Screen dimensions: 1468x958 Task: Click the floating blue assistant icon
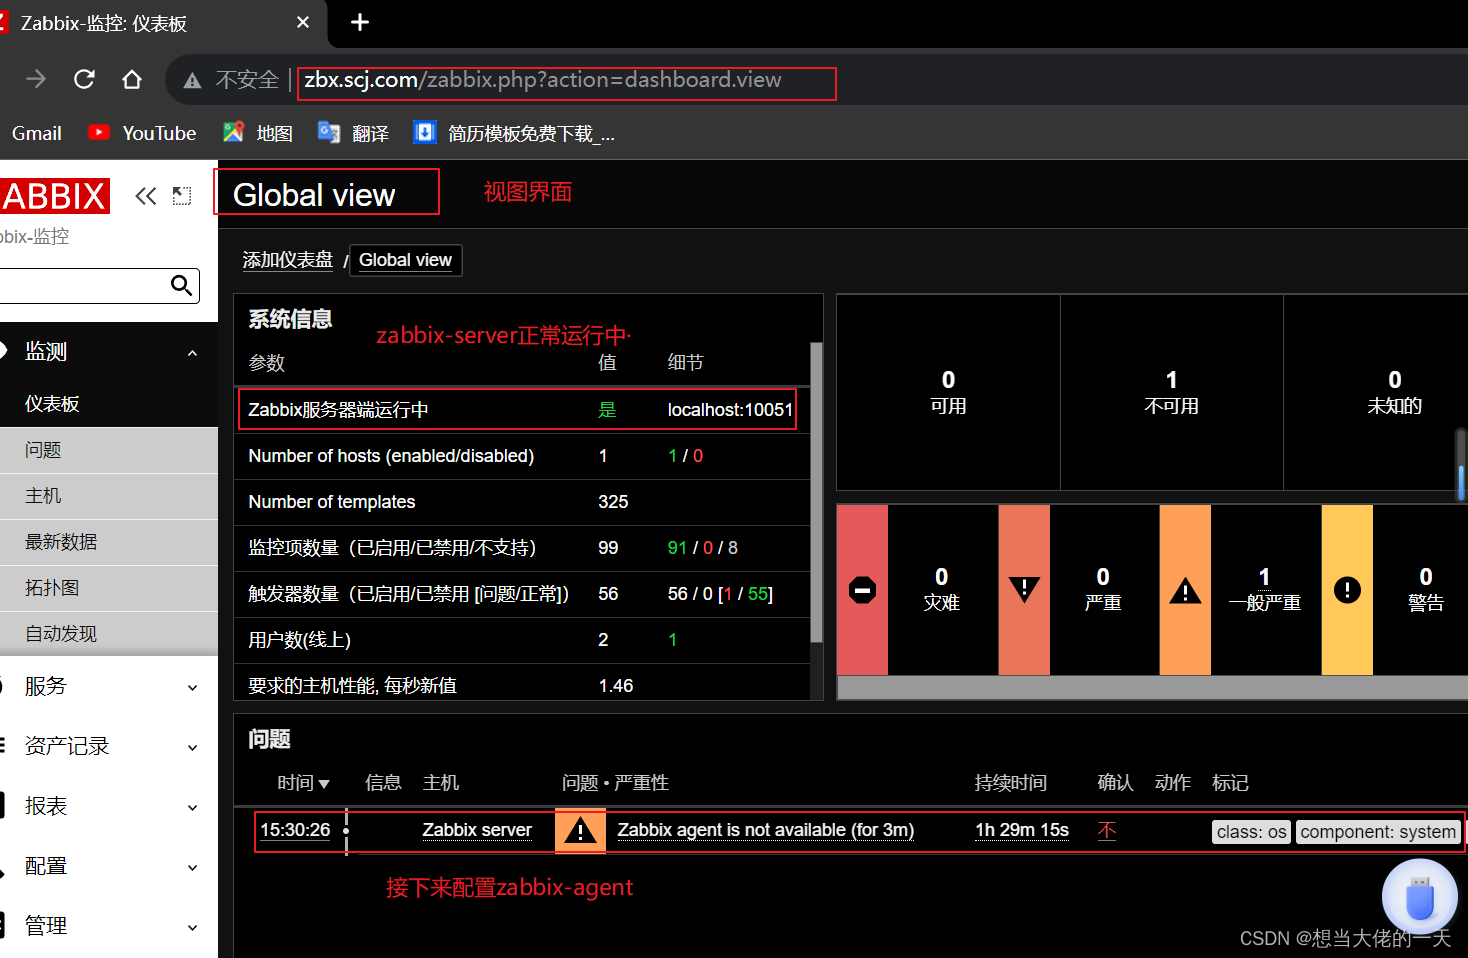(x=1419, y=897)
